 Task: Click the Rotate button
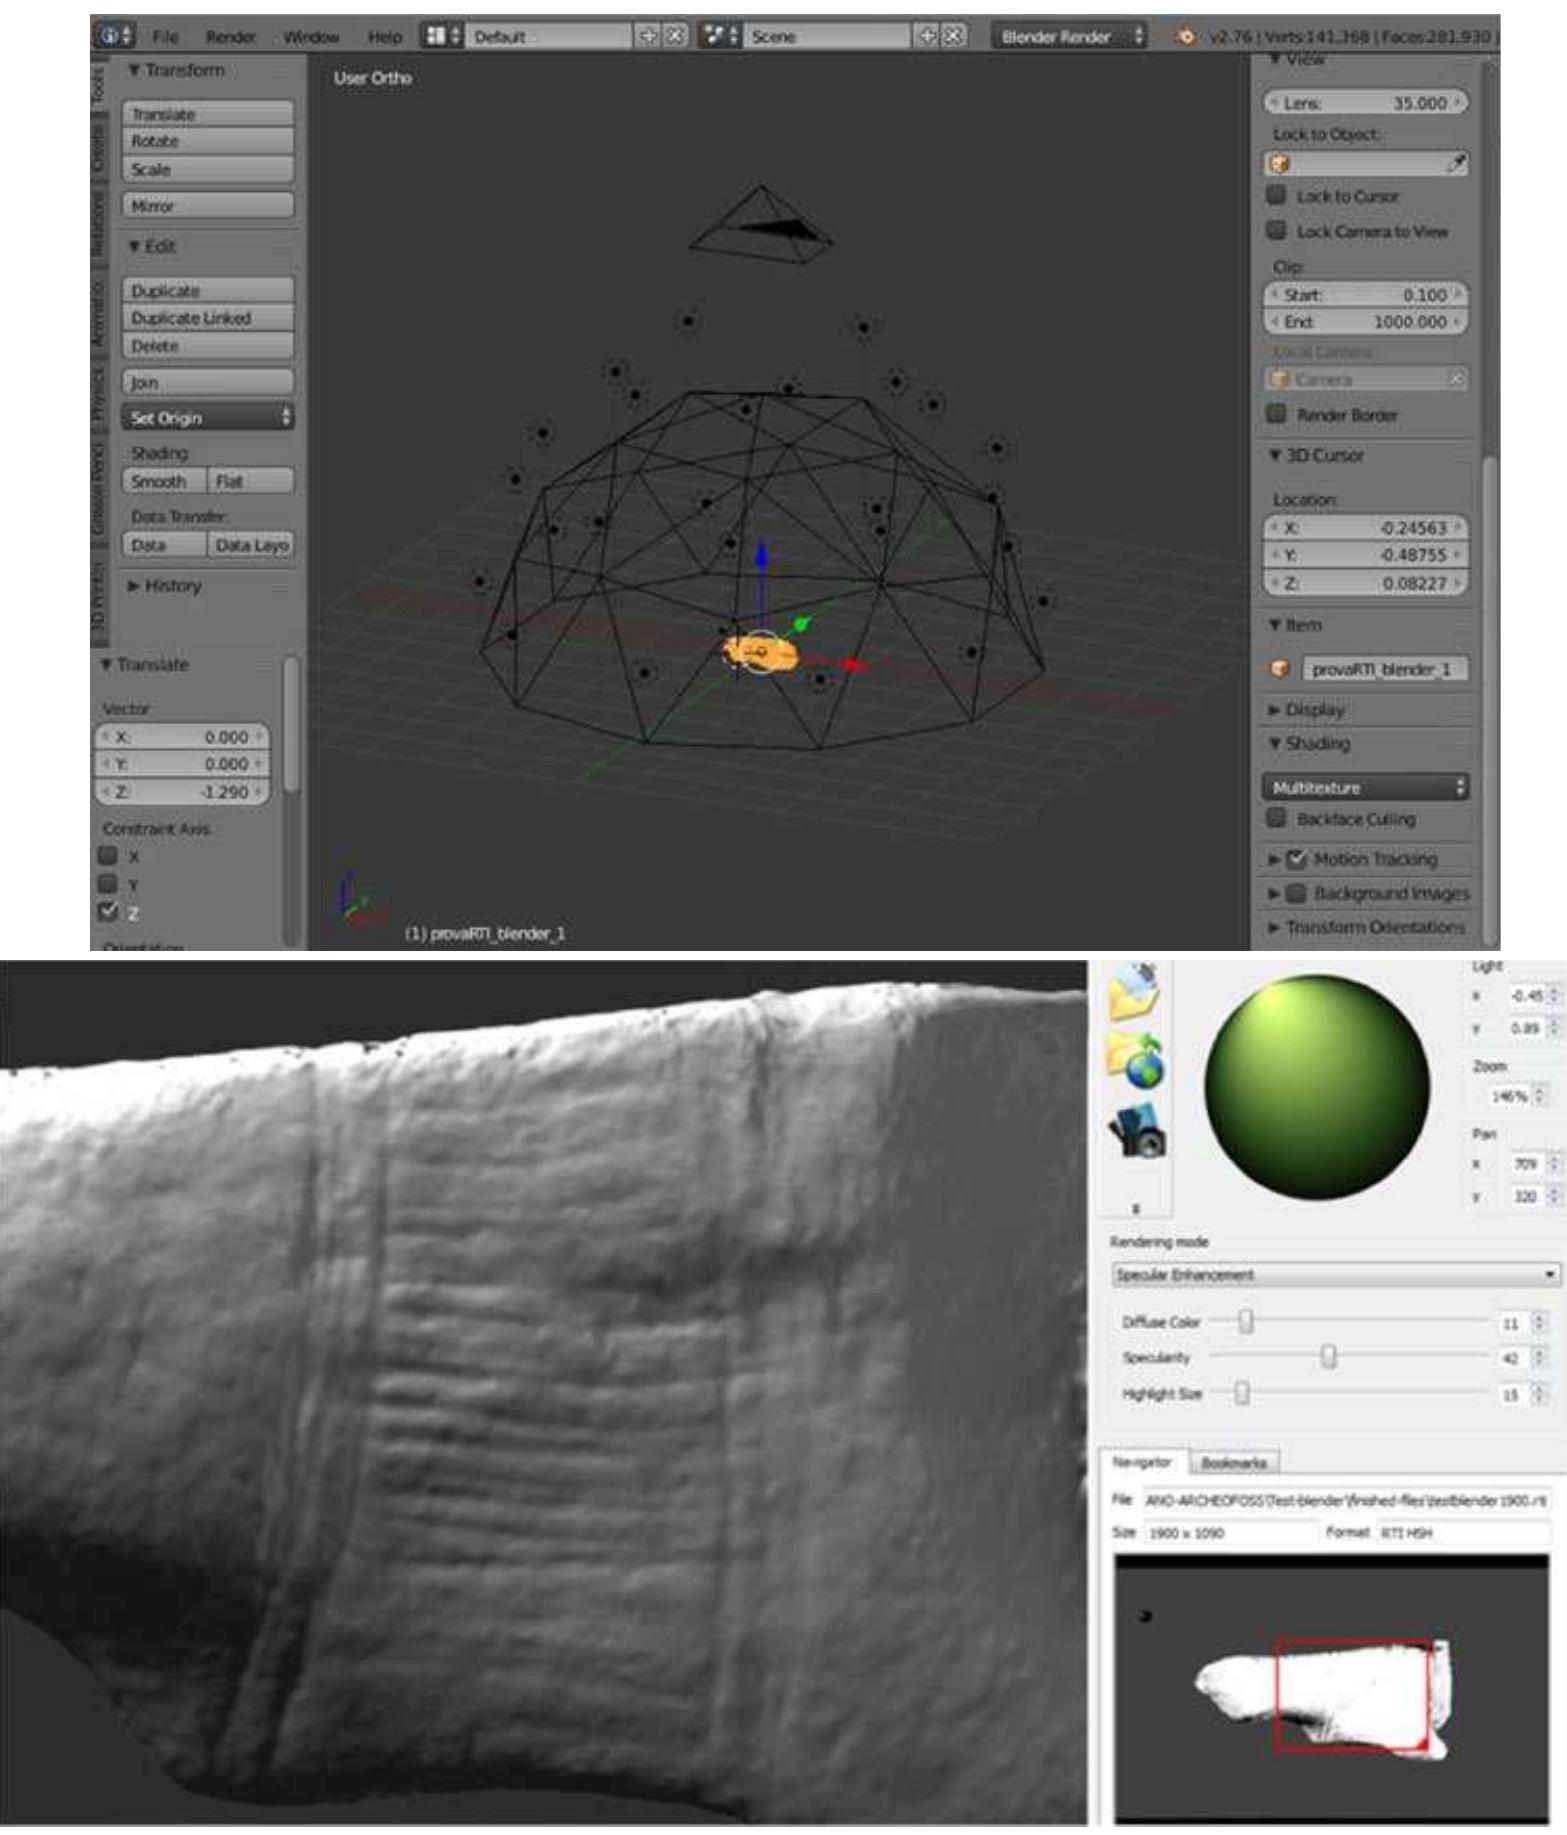(208, 141)
